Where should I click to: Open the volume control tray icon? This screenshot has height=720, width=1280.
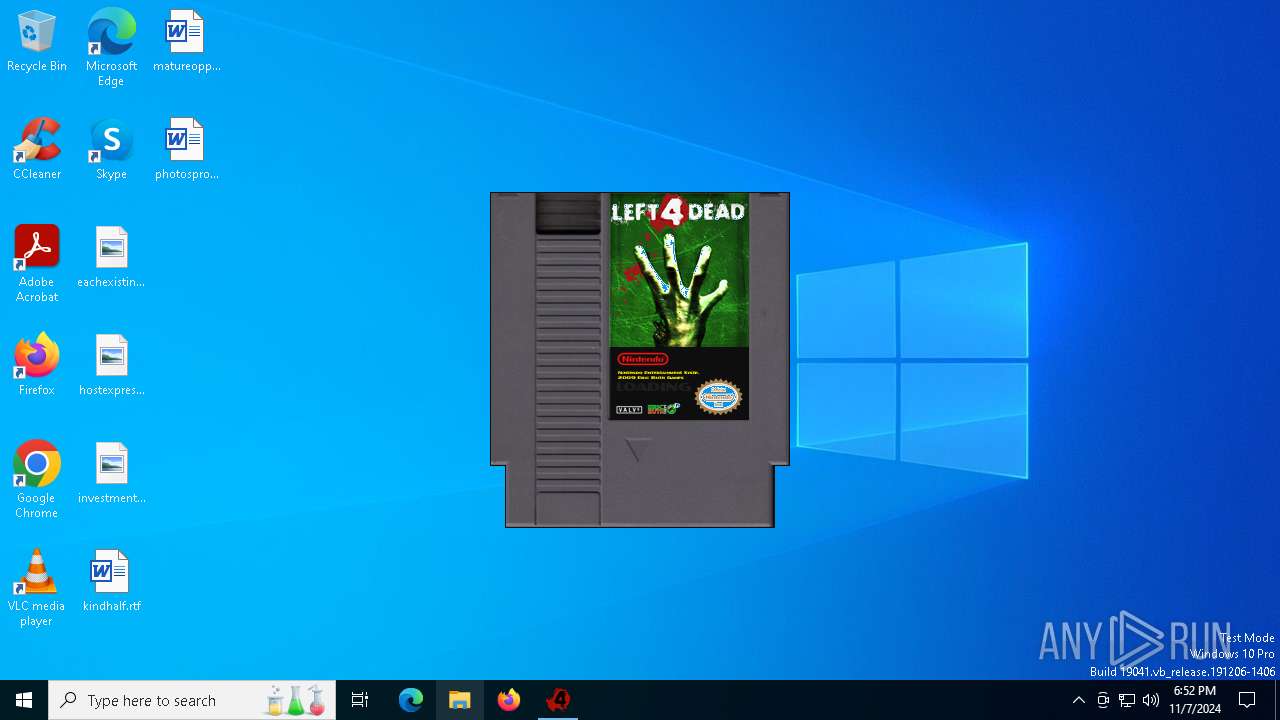[x=1151, y=700]
